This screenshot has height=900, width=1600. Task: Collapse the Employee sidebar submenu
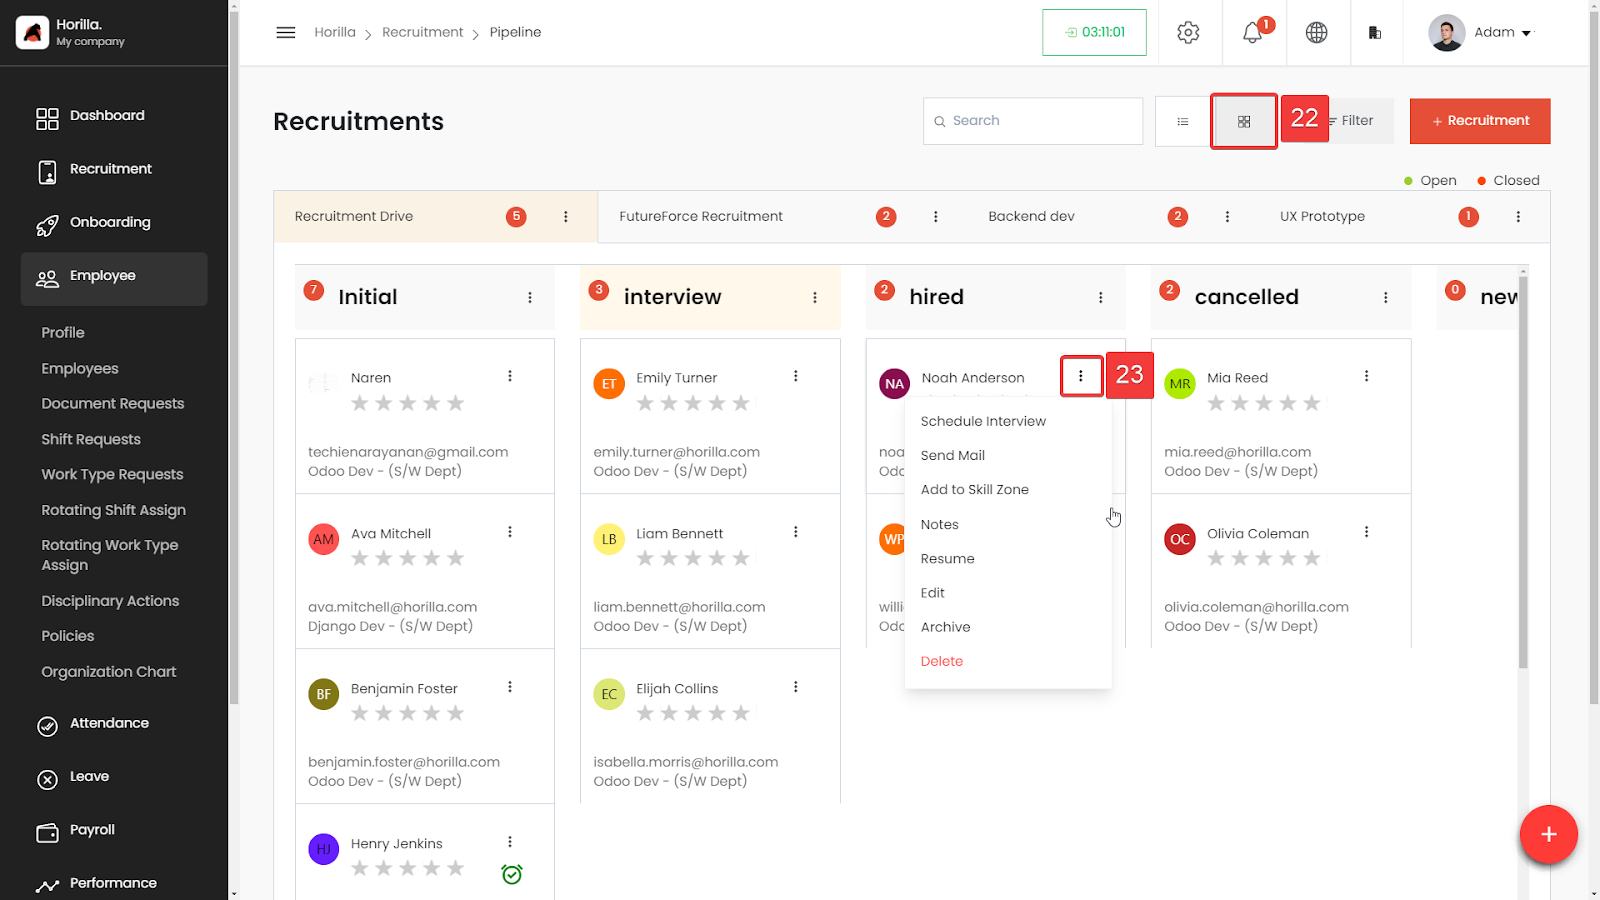point(114,278)
